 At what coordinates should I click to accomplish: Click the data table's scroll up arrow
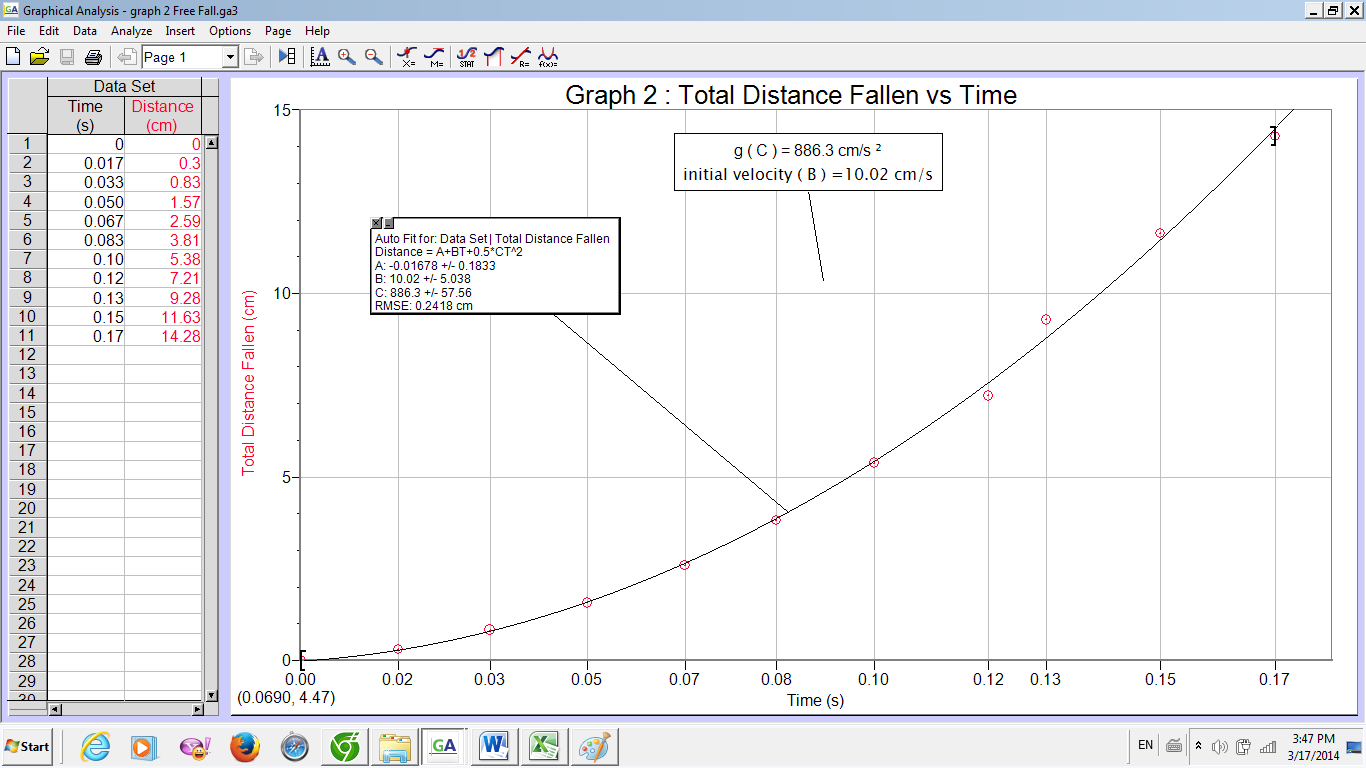211,143
